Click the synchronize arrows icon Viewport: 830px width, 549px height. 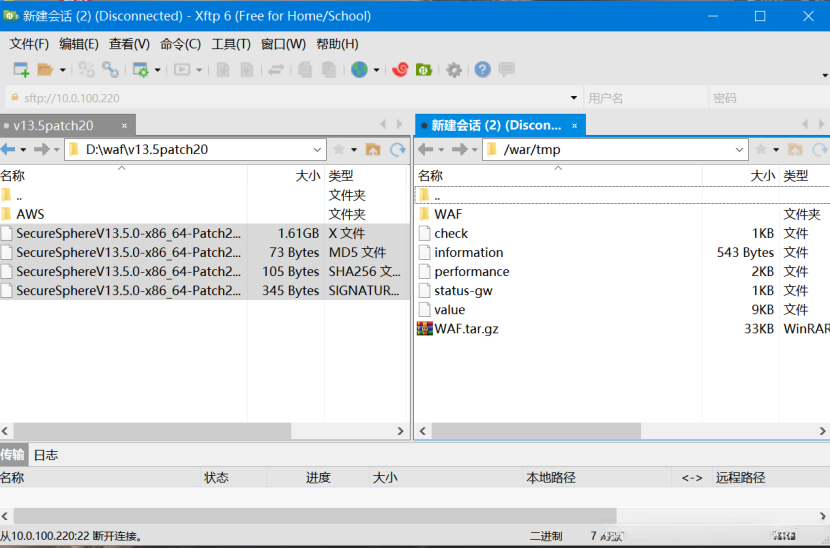click(276, 69)
